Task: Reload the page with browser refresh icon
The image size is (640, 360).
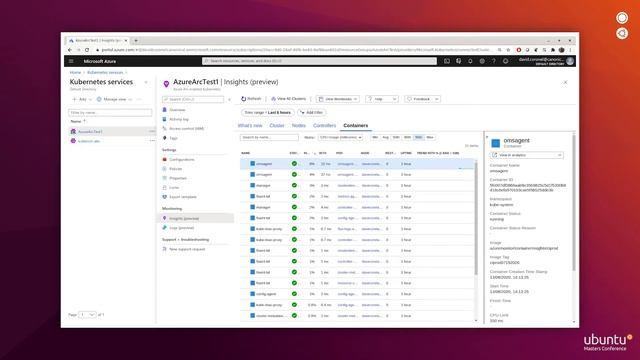Action: point(87,50)
